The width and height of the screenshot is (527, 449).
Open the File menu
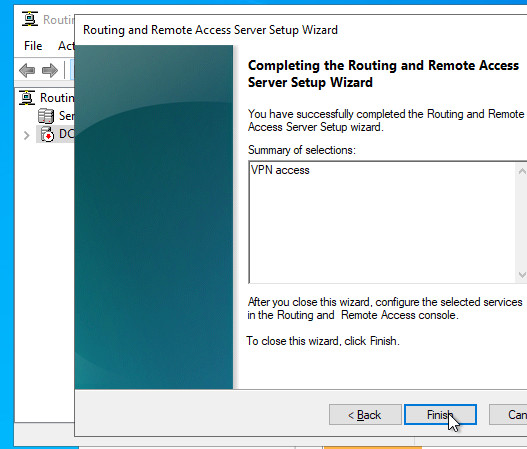33,46
